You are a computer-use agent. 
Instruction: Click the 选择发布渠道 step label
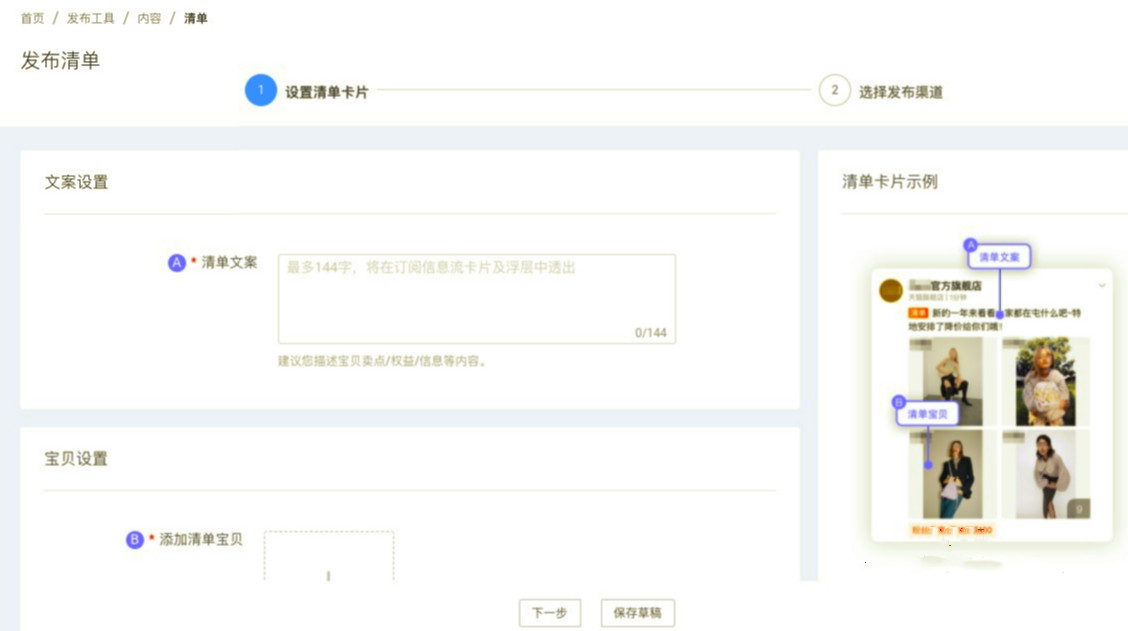(x=901, y=92)
